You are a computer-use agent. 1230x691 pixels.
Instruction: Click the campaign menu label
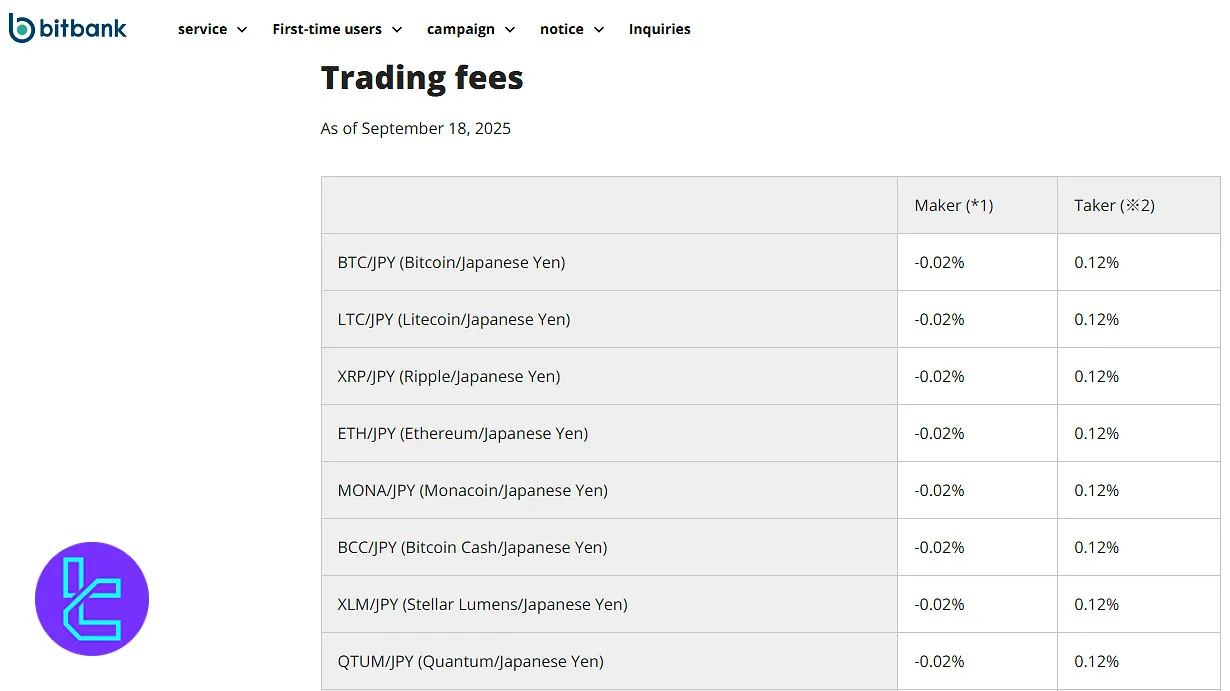pyautogui.click(x=460, y=29)
